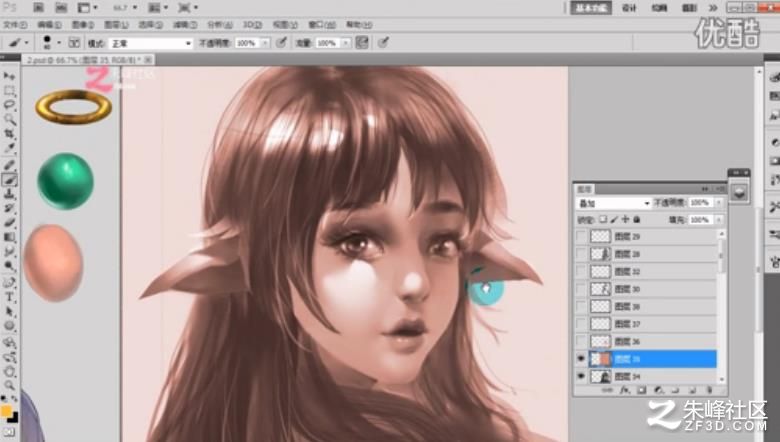Open brush flow slider arrow
The height and width of the screenshot is (442, 780).
click(345, 43)
